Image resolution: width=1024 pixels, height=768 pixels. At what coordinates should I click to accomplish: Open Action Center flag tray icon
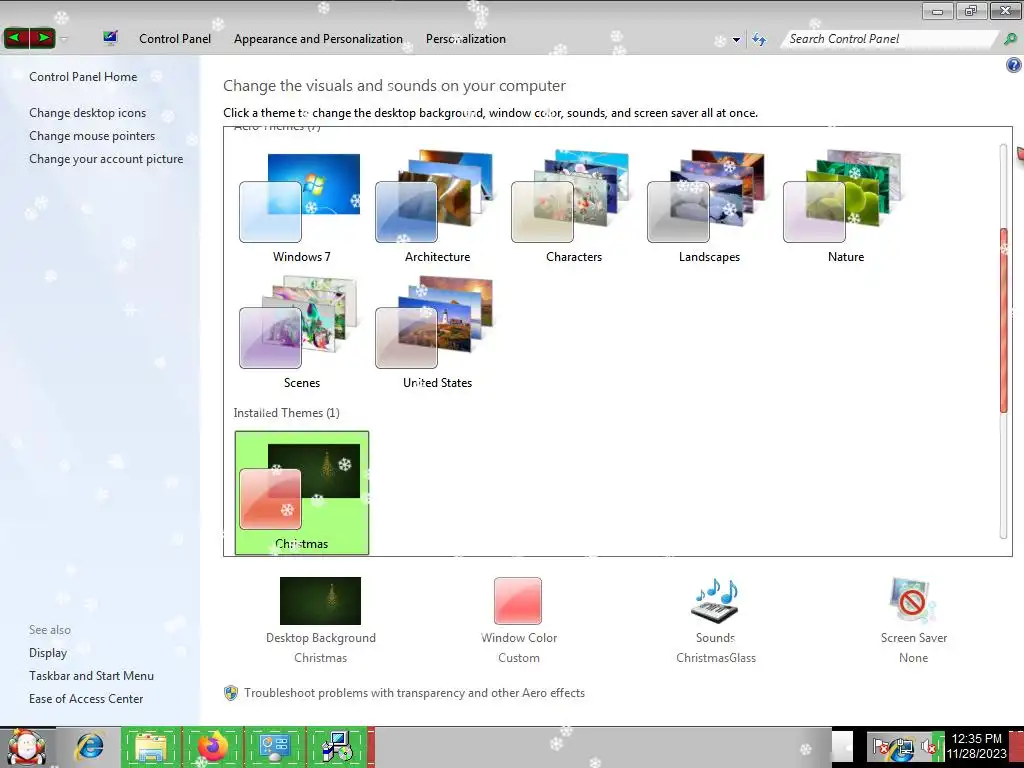tap(881, 746)
